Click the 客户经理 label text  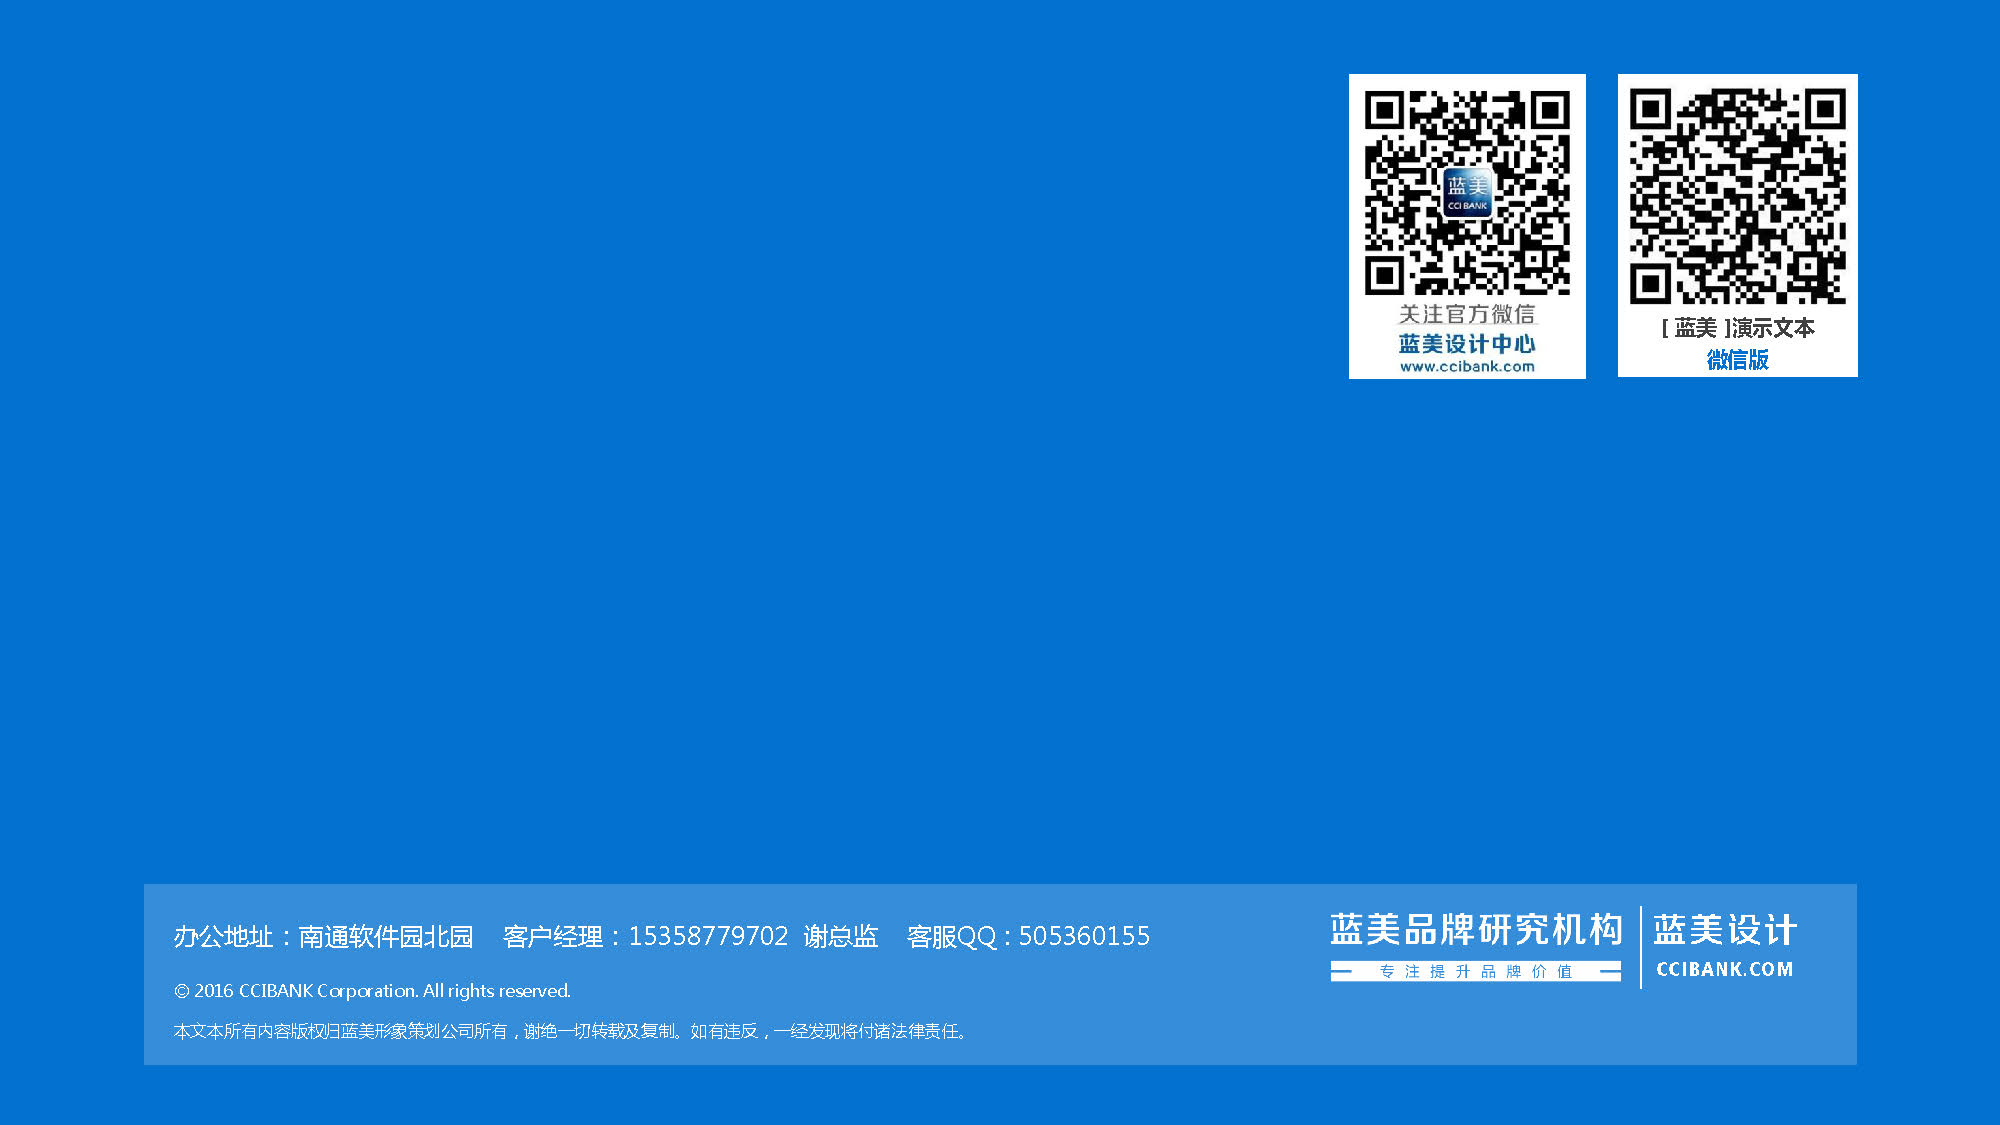[552, 937]
